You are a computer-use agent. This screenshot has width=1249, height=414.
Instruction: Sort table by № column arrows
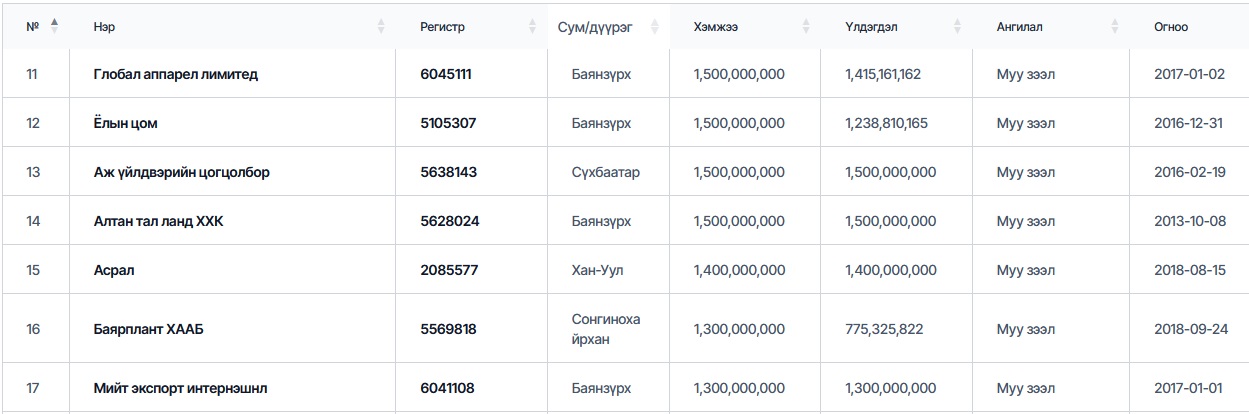pos(54,27)
